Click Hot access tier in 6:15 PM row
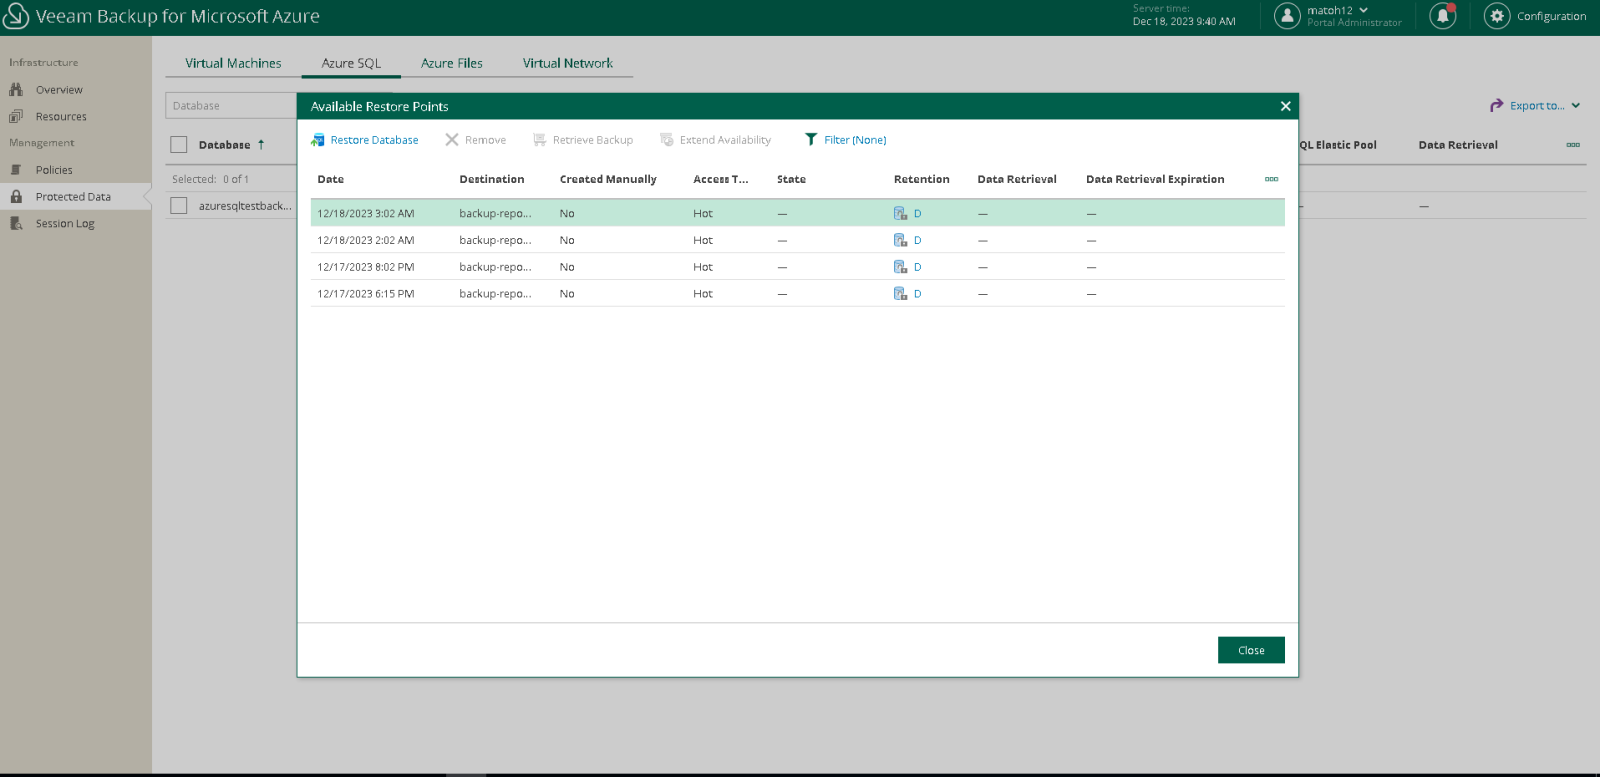This screenshot has height=777, width=1600. click(703, 294)
